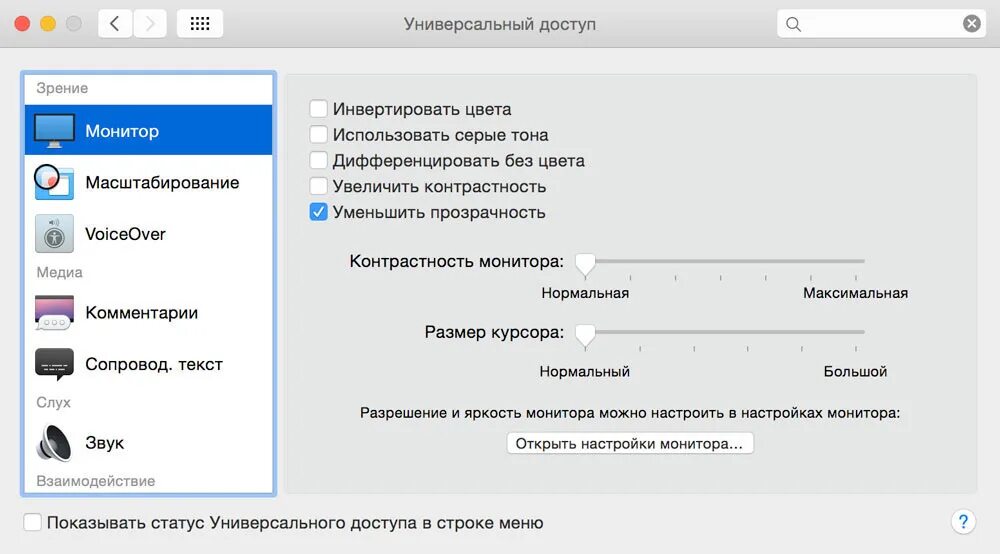Viewport: 1000px width, 554px height.
Task: Close the window with red button
Action: tap(22, 24)
